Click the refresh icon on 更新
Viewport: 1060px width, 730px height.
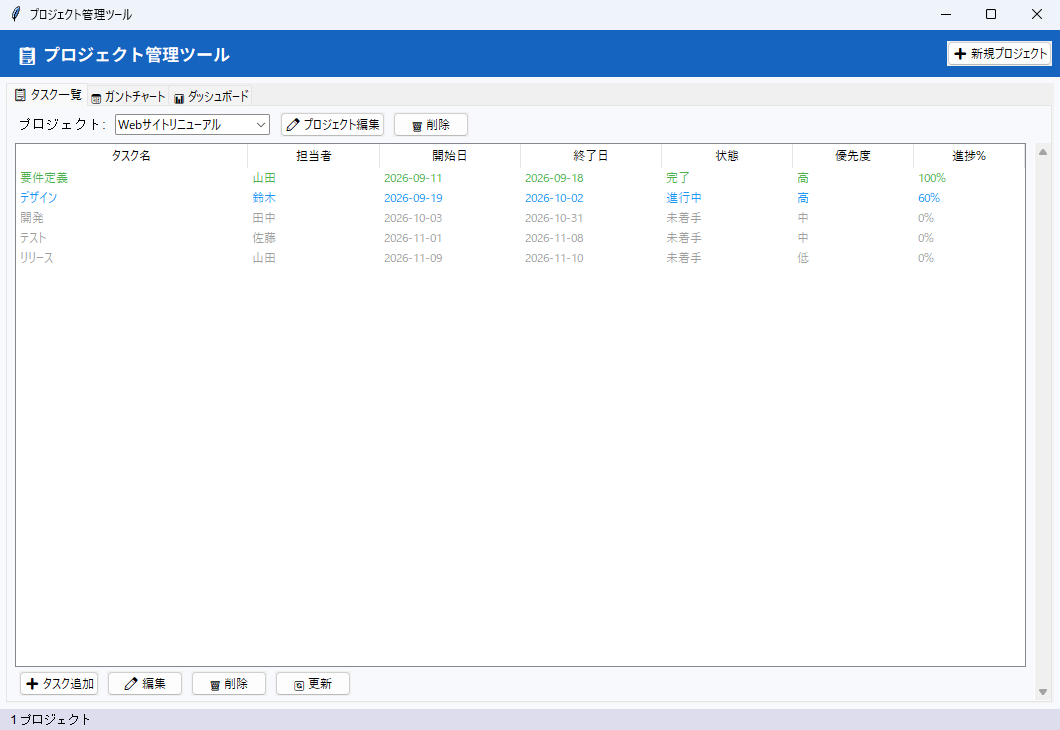pos(299,685)
